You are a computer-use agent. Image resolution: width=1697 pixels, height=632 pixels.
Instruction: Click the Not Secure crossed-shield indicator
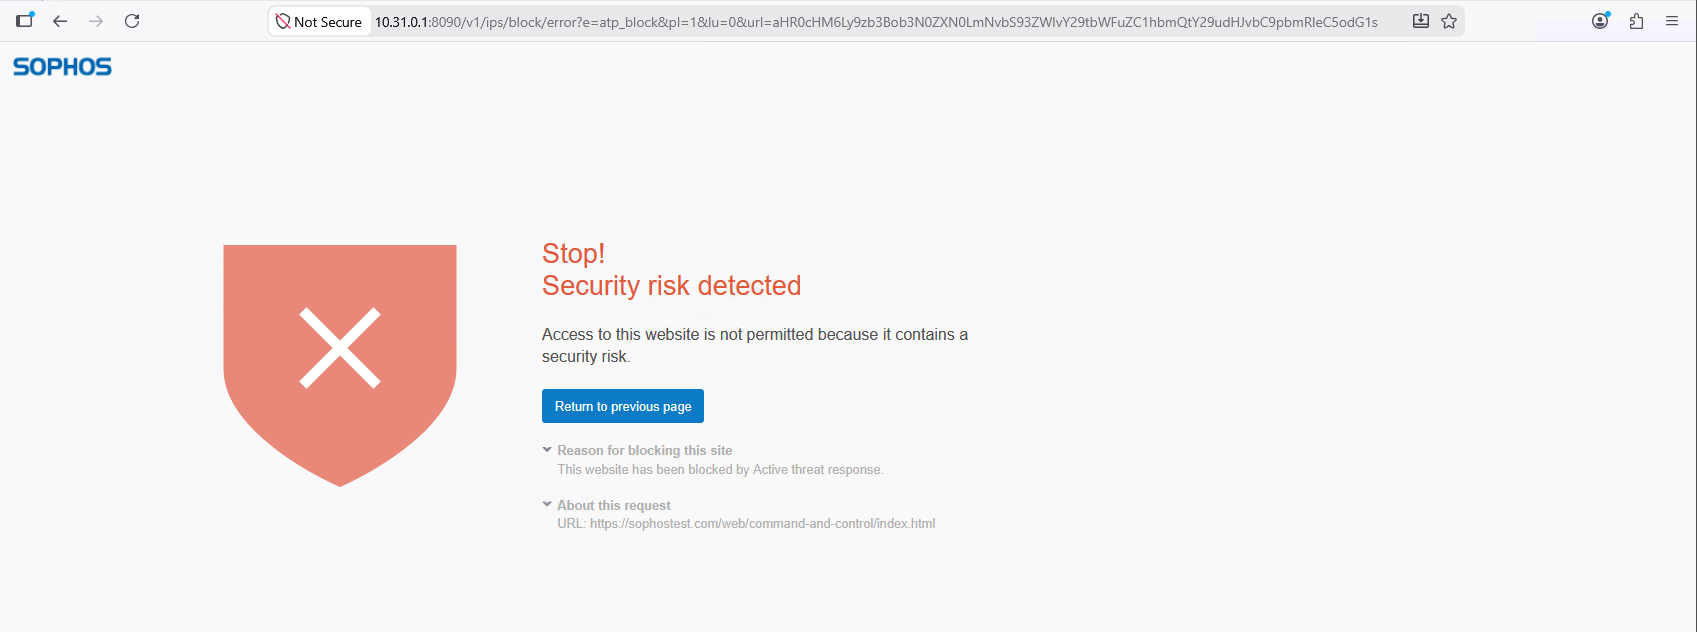pyautogui.click(x=318, y=21)
